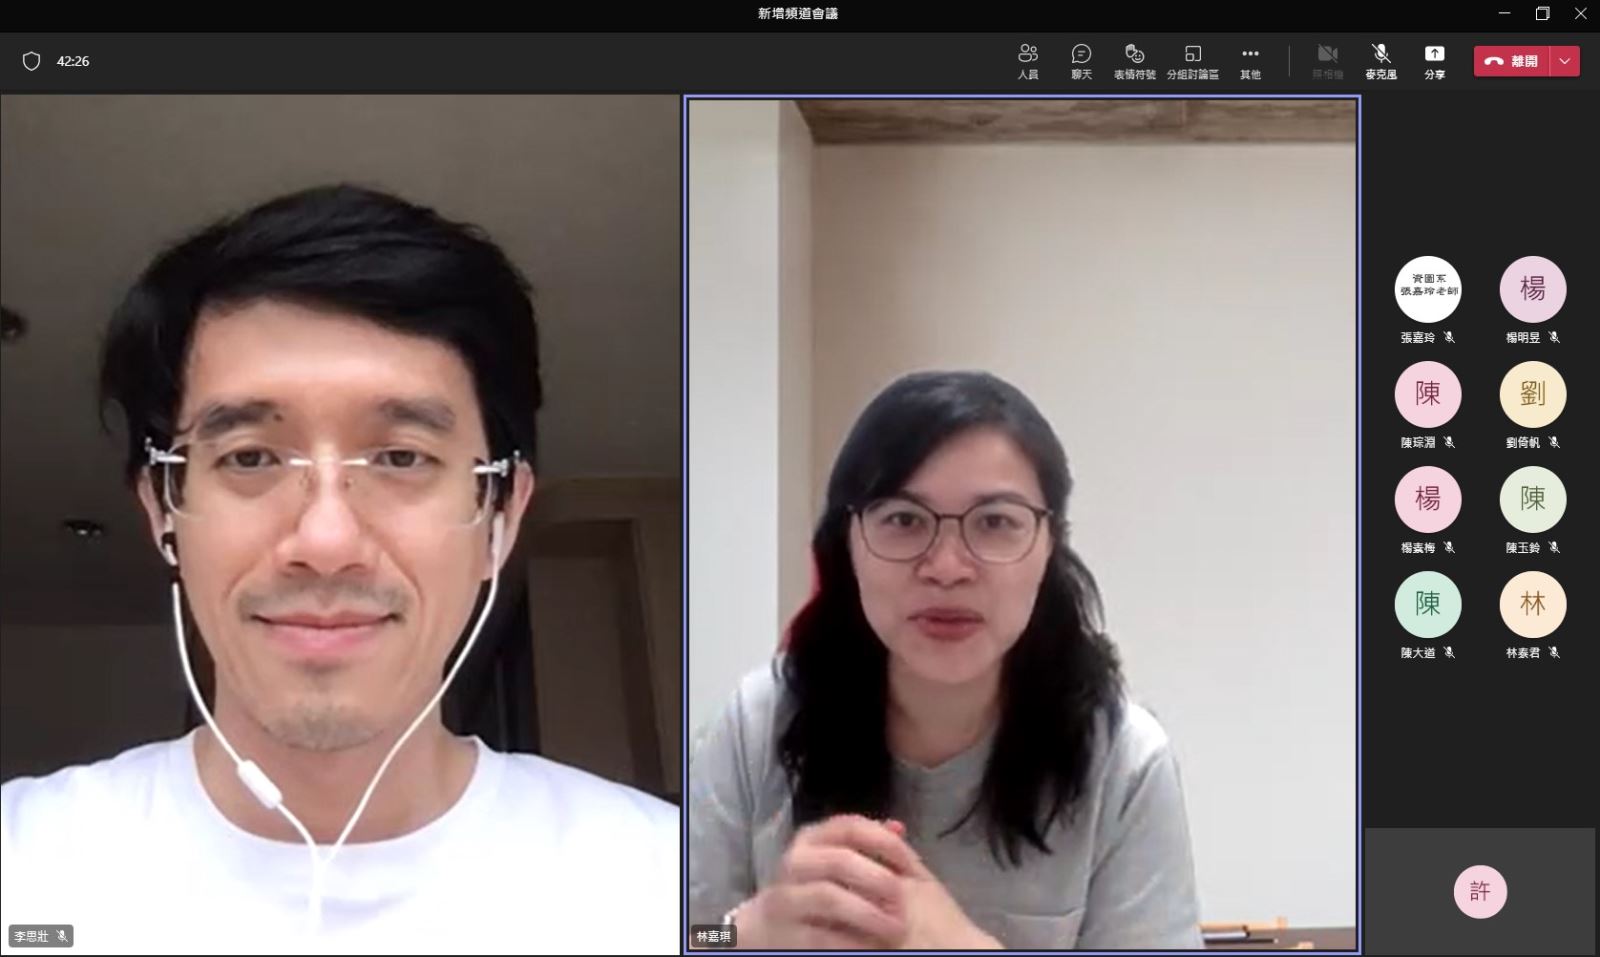This screenshot has width=1600, height=957.
Task: Click the 林嘉琪 name label
Action: tap(714, 937)
